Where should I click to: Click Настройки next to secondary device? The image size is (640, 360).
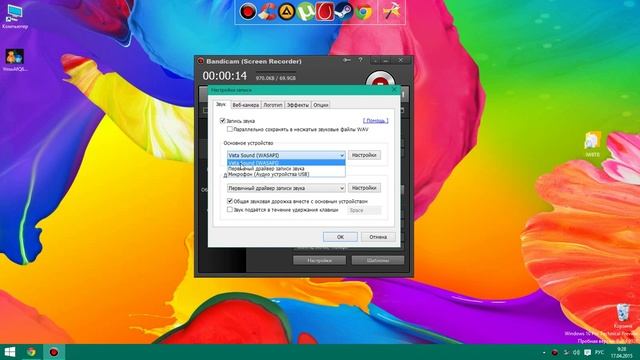[x=364, y=188]
